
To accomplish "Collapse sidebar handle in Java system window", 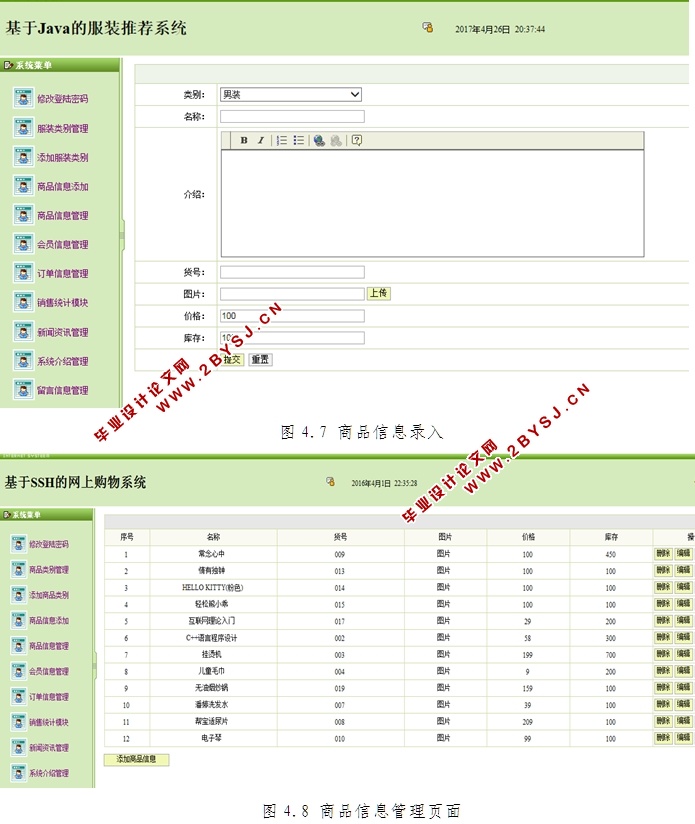I will coord(122,234).
